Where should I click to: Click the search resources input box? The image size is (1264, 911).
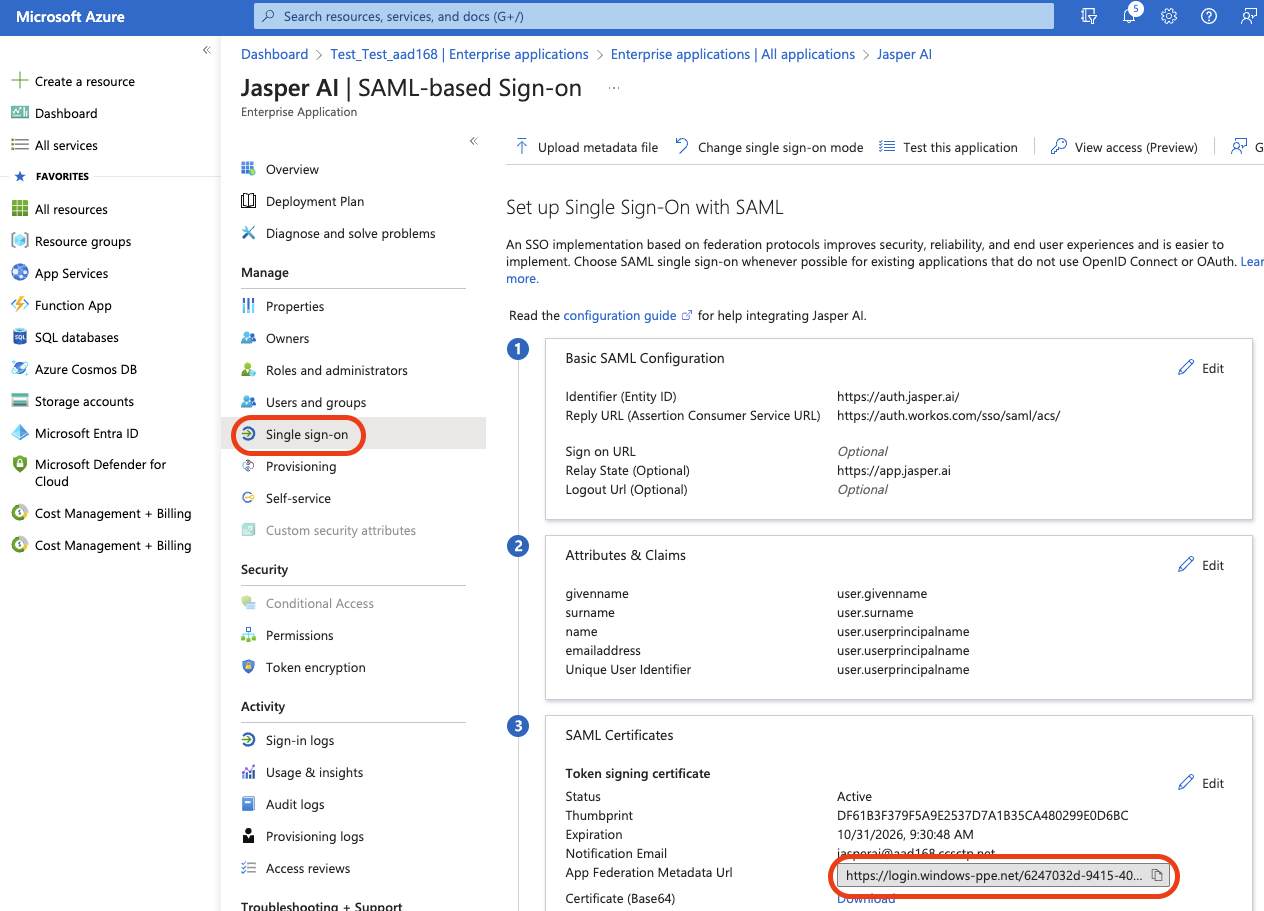point(654,16)
